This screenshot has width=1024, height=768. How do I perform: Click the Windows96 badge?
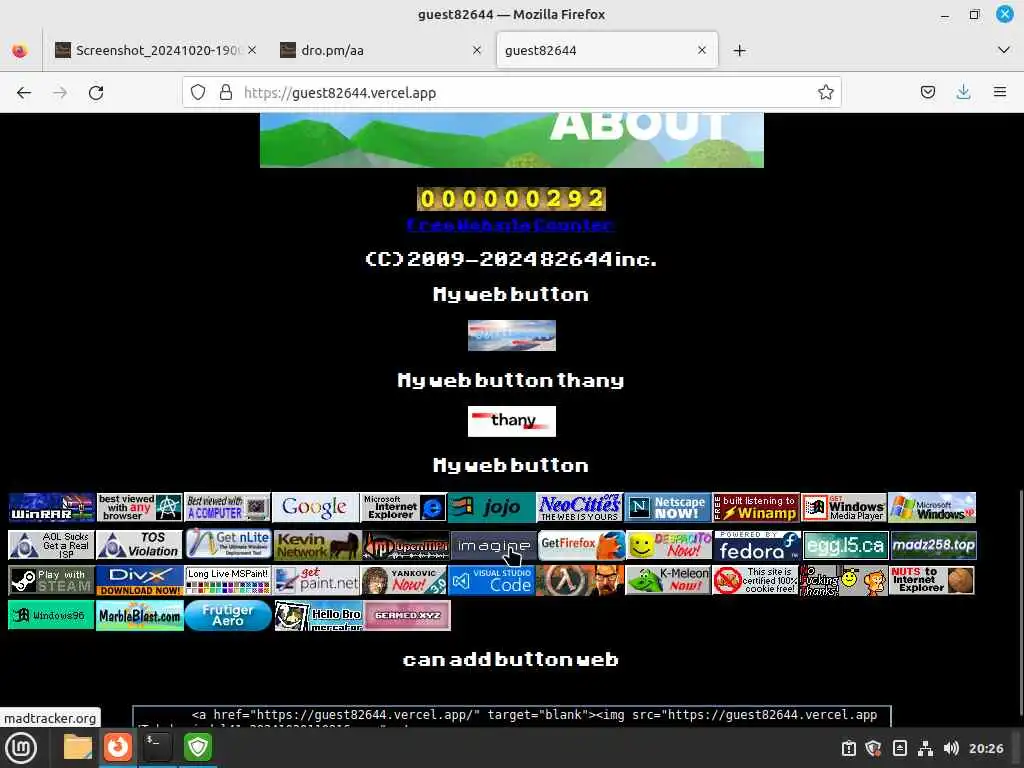click(52, 615)
